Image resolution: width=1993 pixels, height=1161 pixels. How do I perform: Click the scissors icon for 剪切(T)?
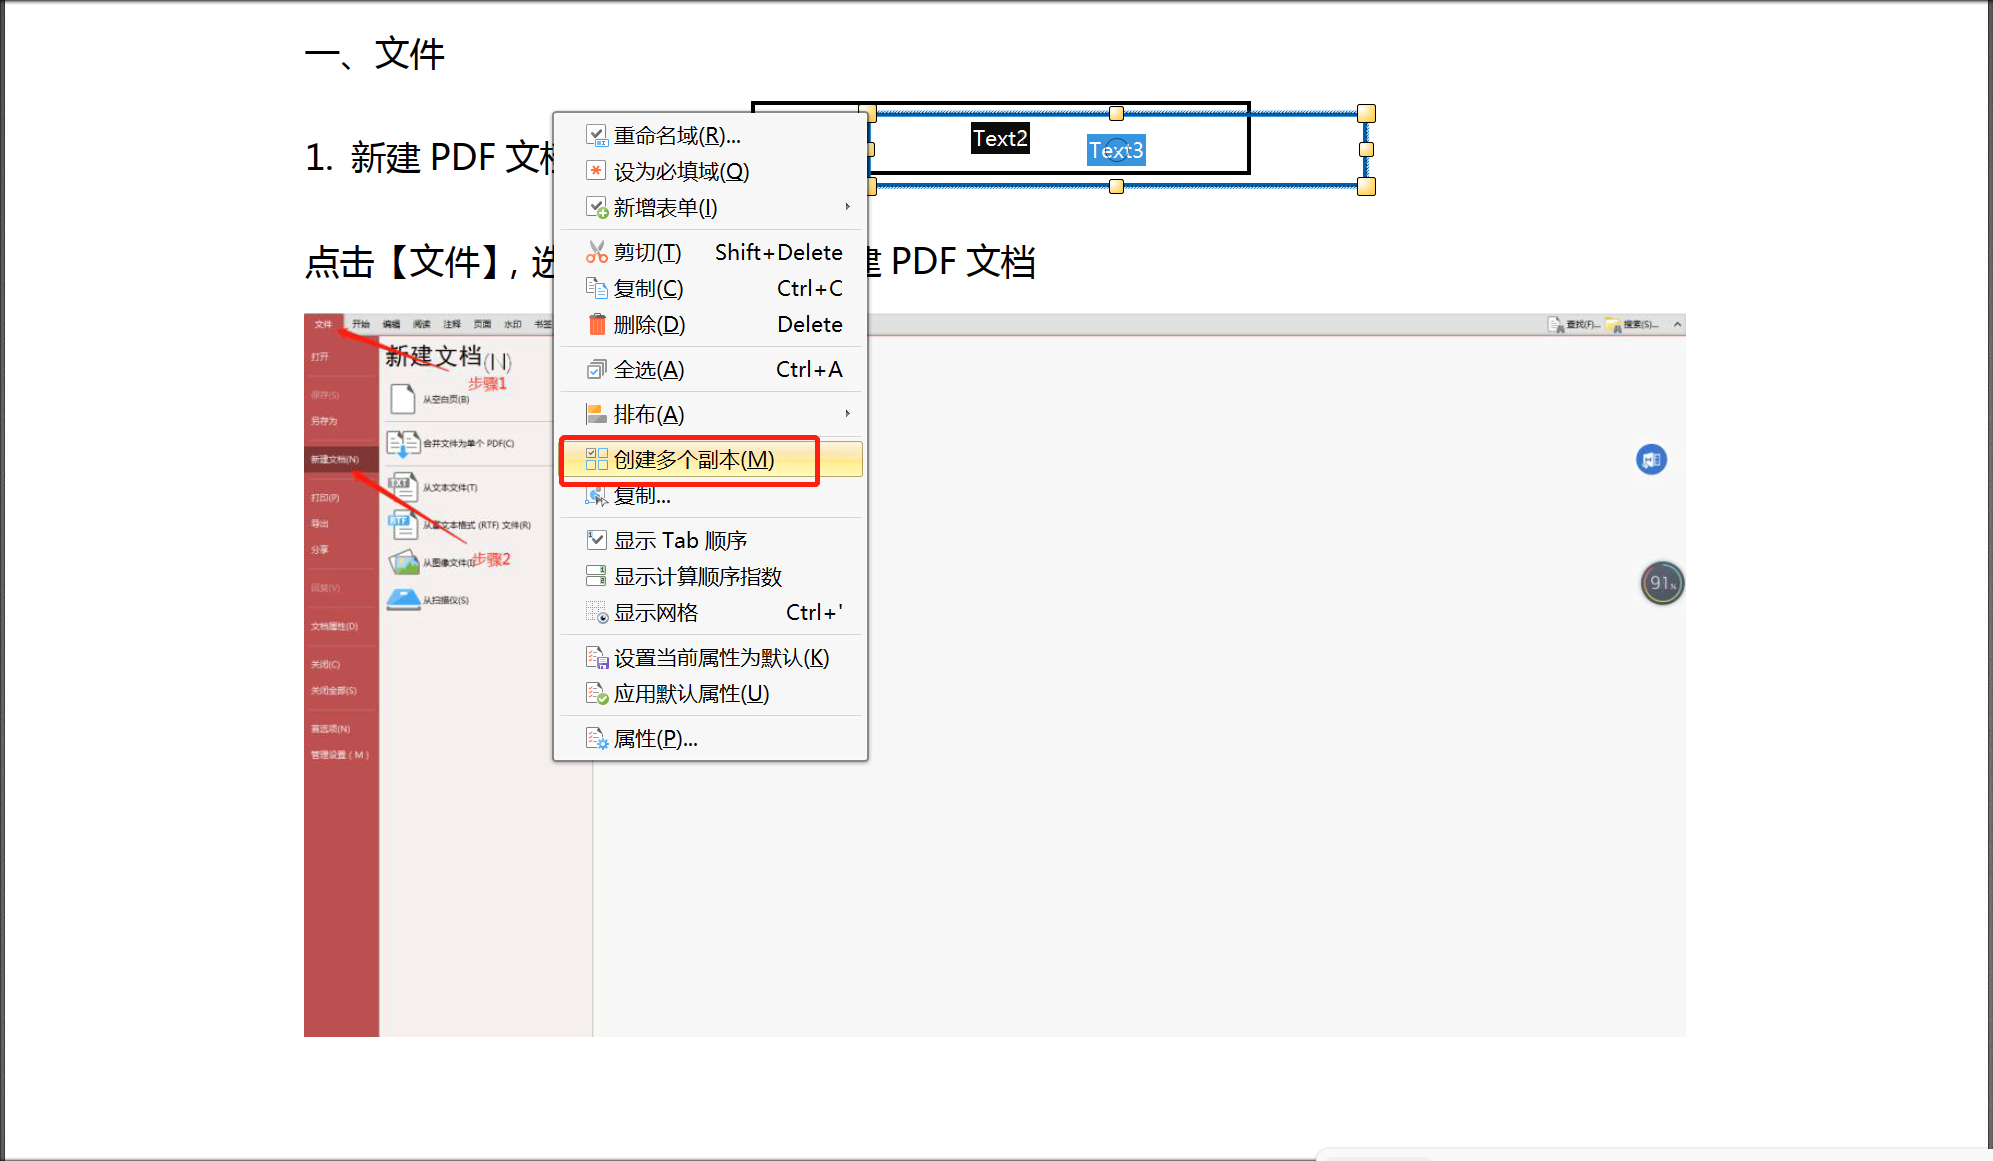(596, 252)
